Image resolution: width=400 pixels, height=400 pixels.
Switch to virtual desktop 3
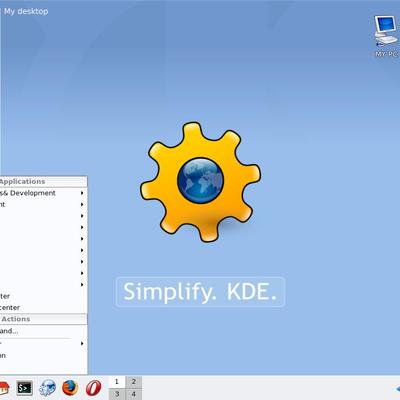117,394
